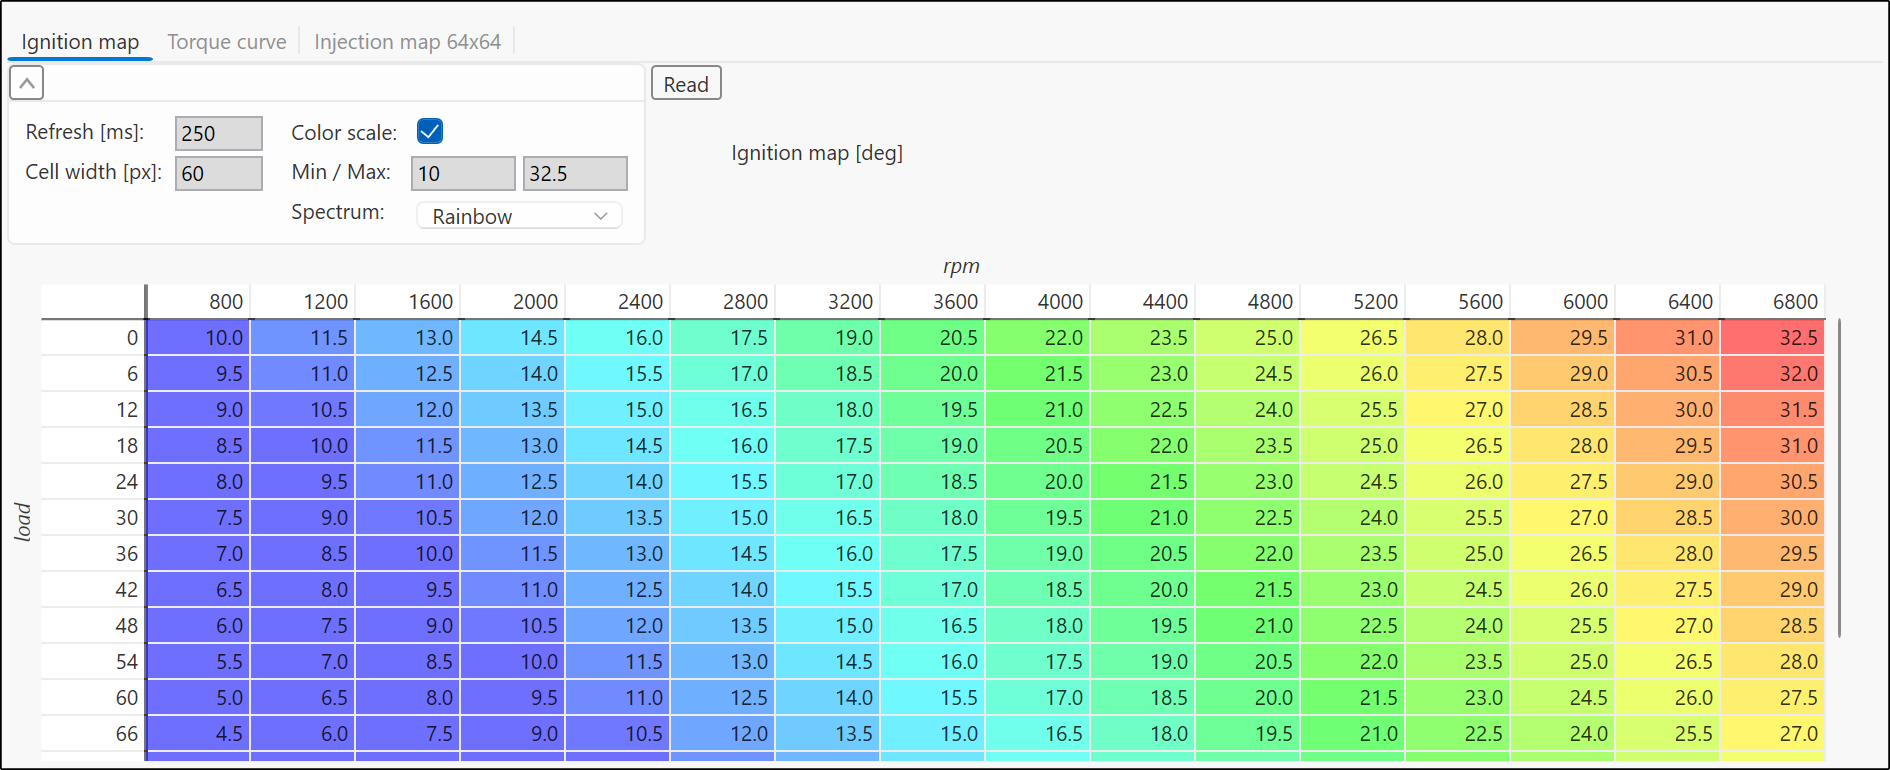Select the load 36 row header
This screenshot has height=770, width=1890.
tap(93, 554)
